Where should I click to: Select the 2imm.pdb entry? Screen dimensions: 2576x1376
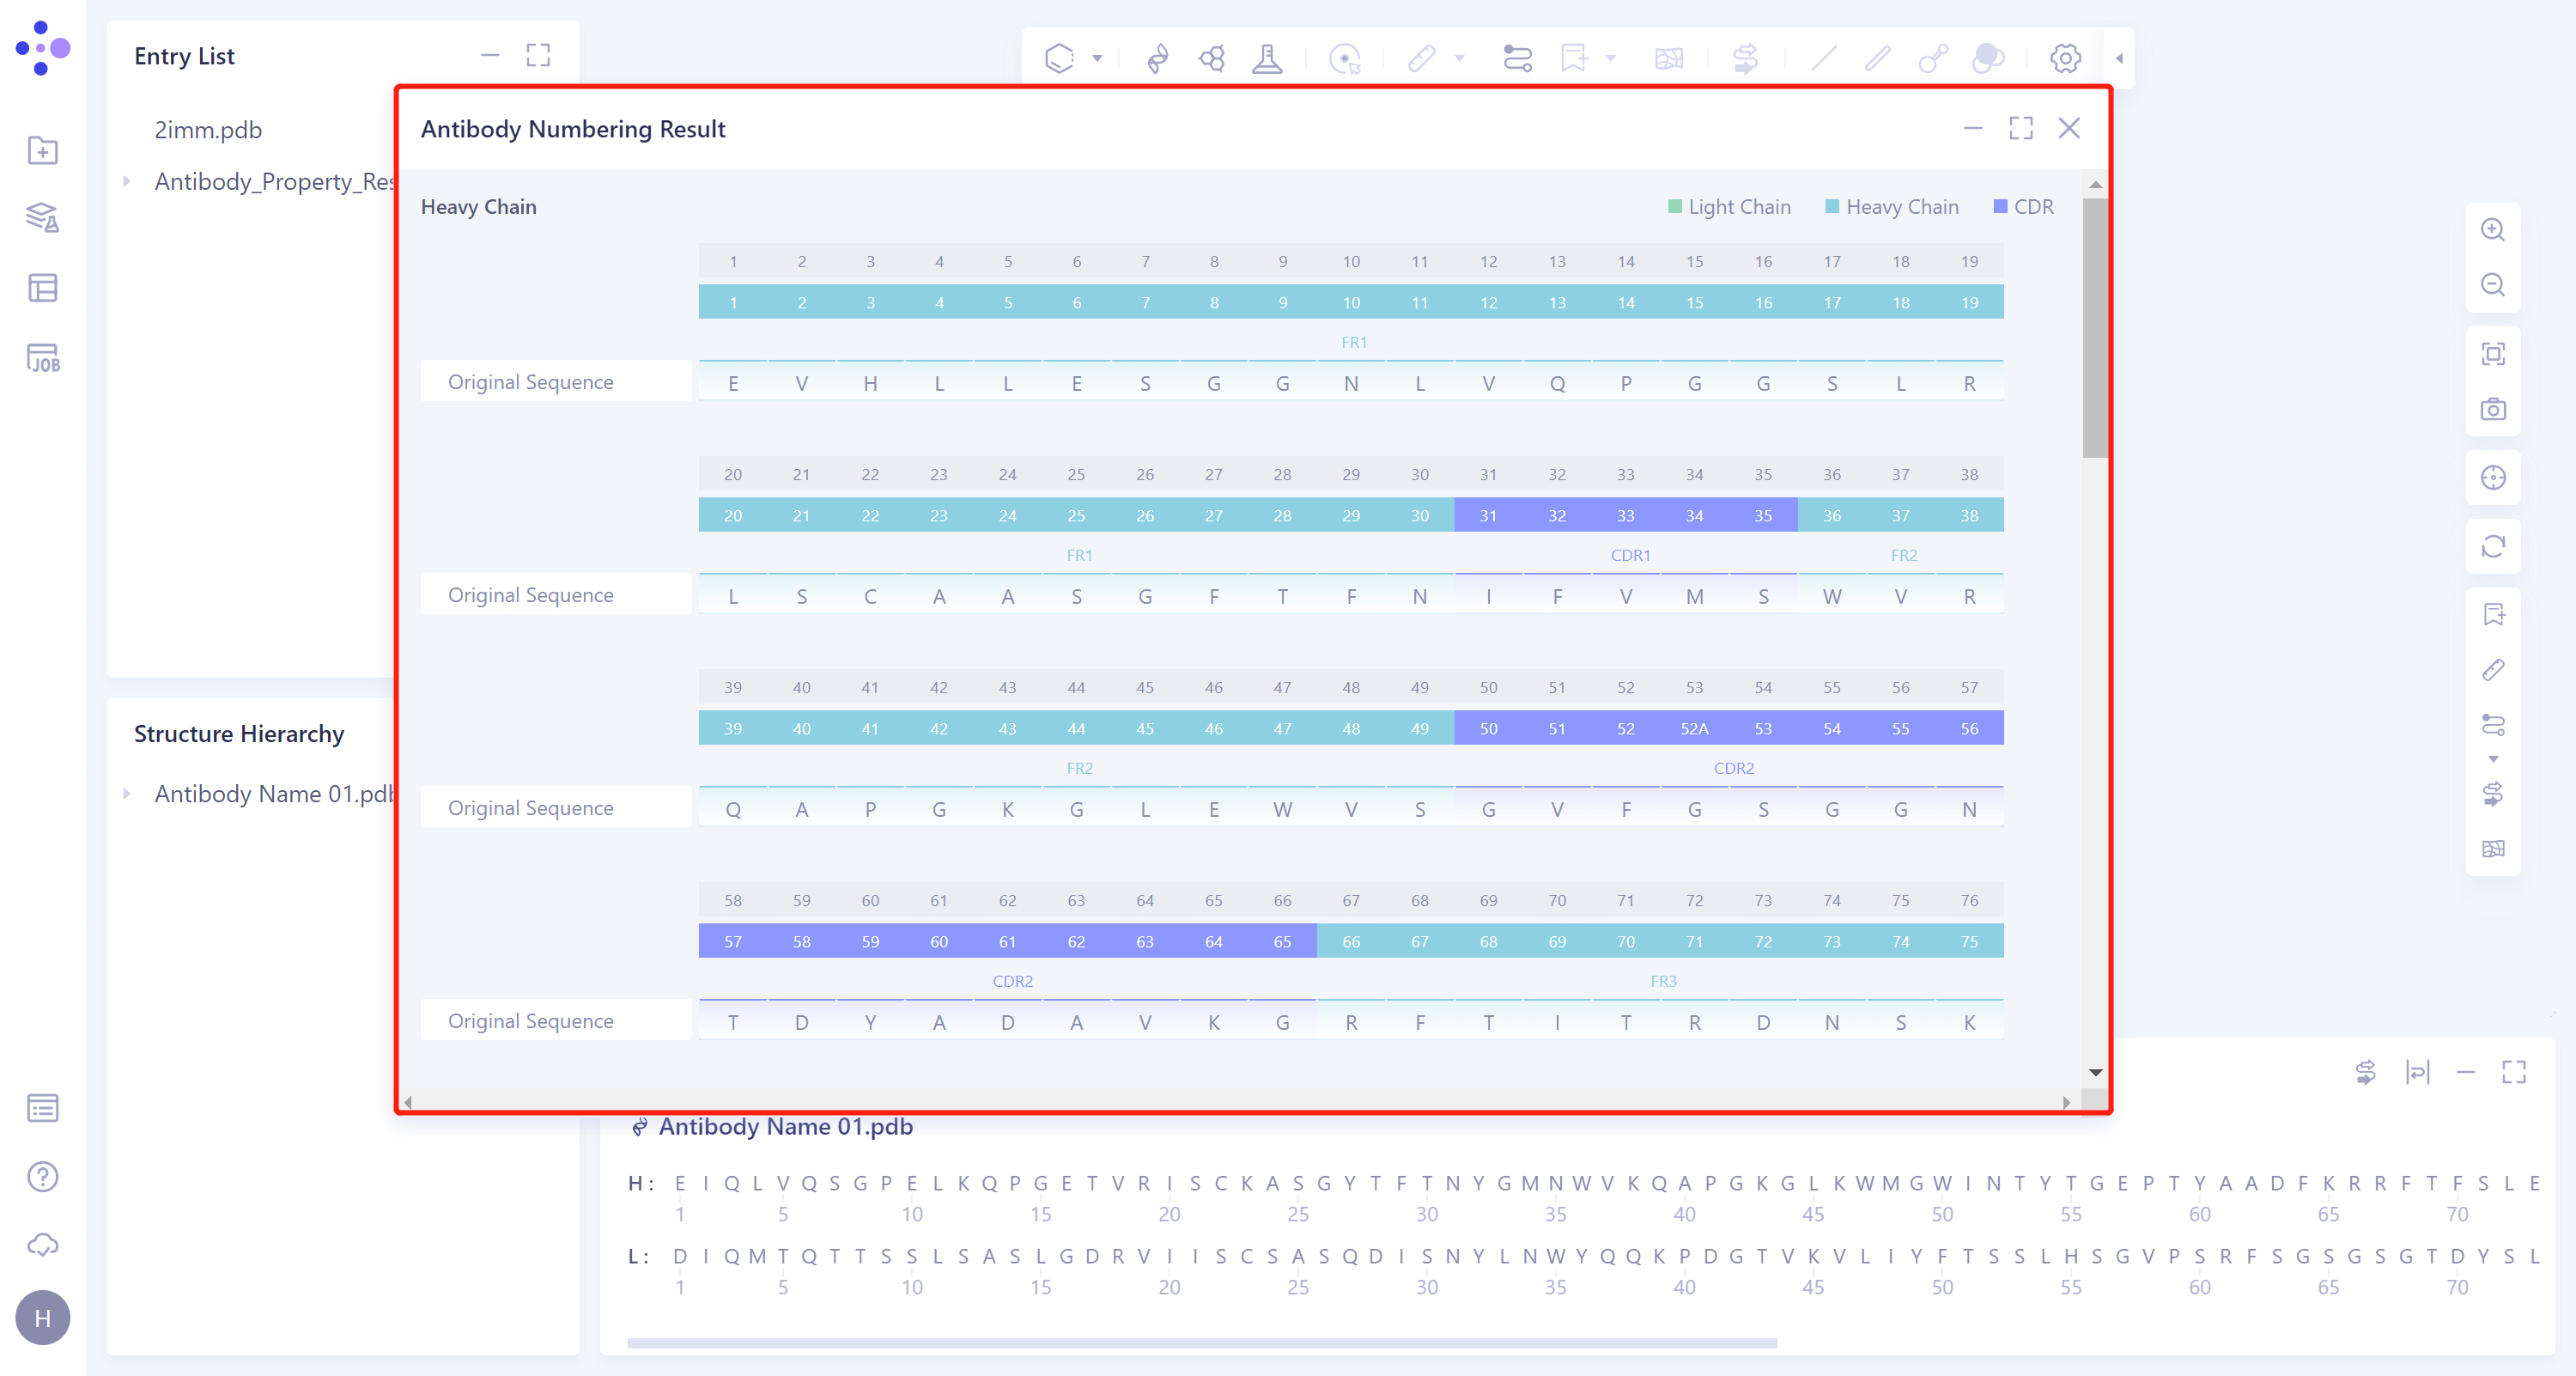tap(207, 130)
